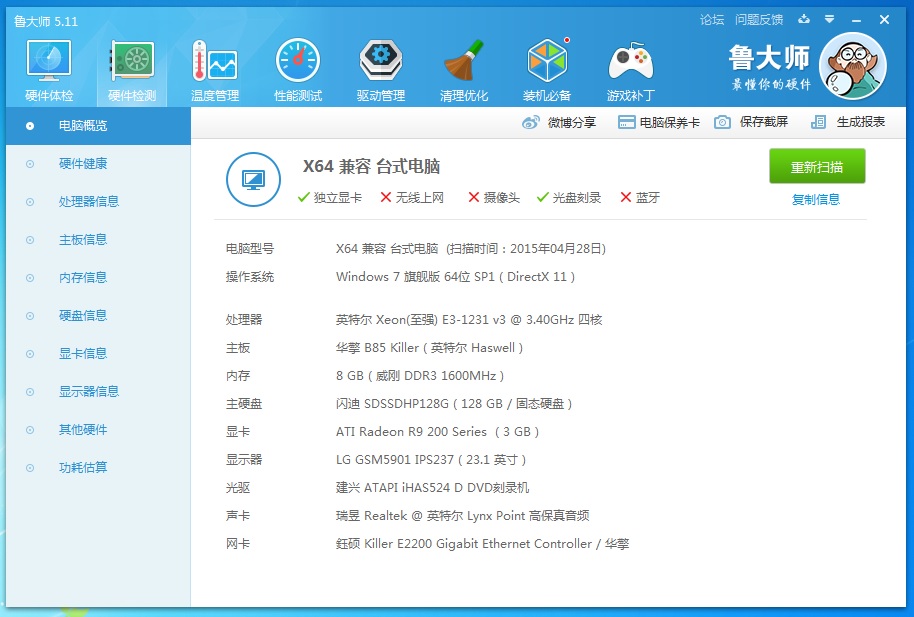Click 无线上网 feature indicator
Screen dimensions: 914x617
412,198
